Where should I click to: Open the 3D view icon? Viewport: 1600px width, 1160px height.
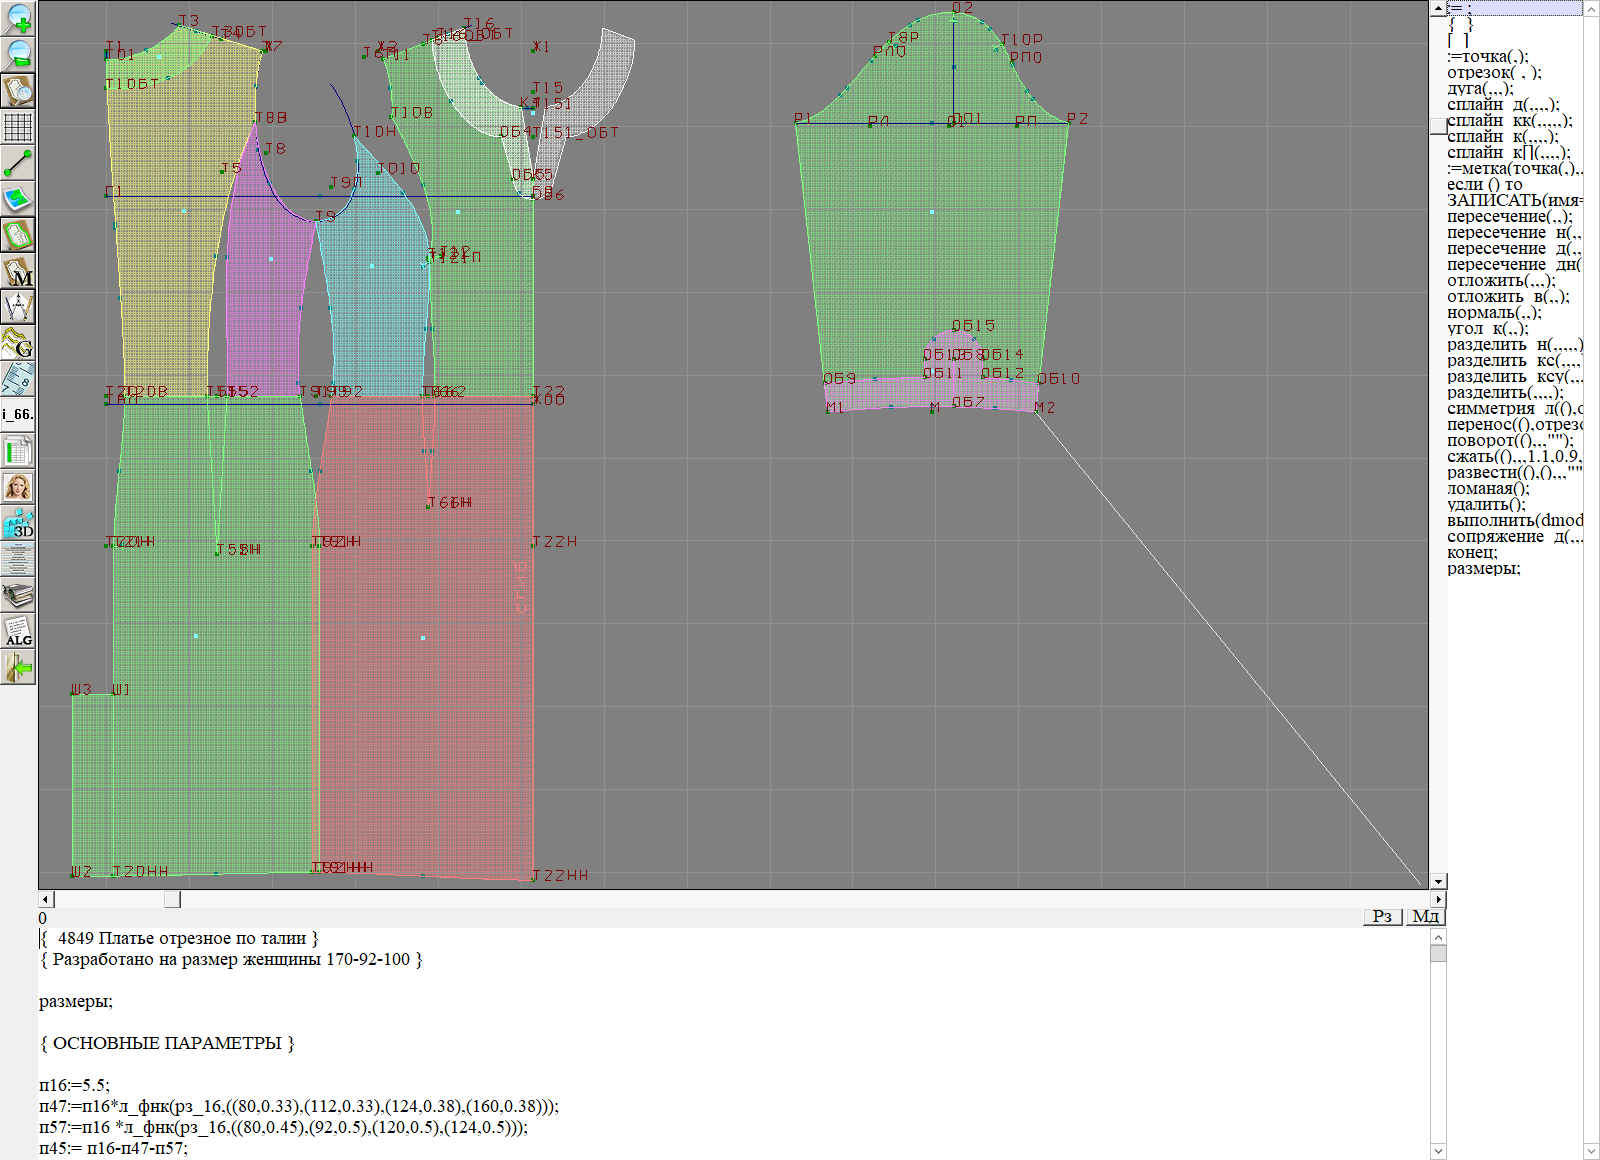click(18, 523)
